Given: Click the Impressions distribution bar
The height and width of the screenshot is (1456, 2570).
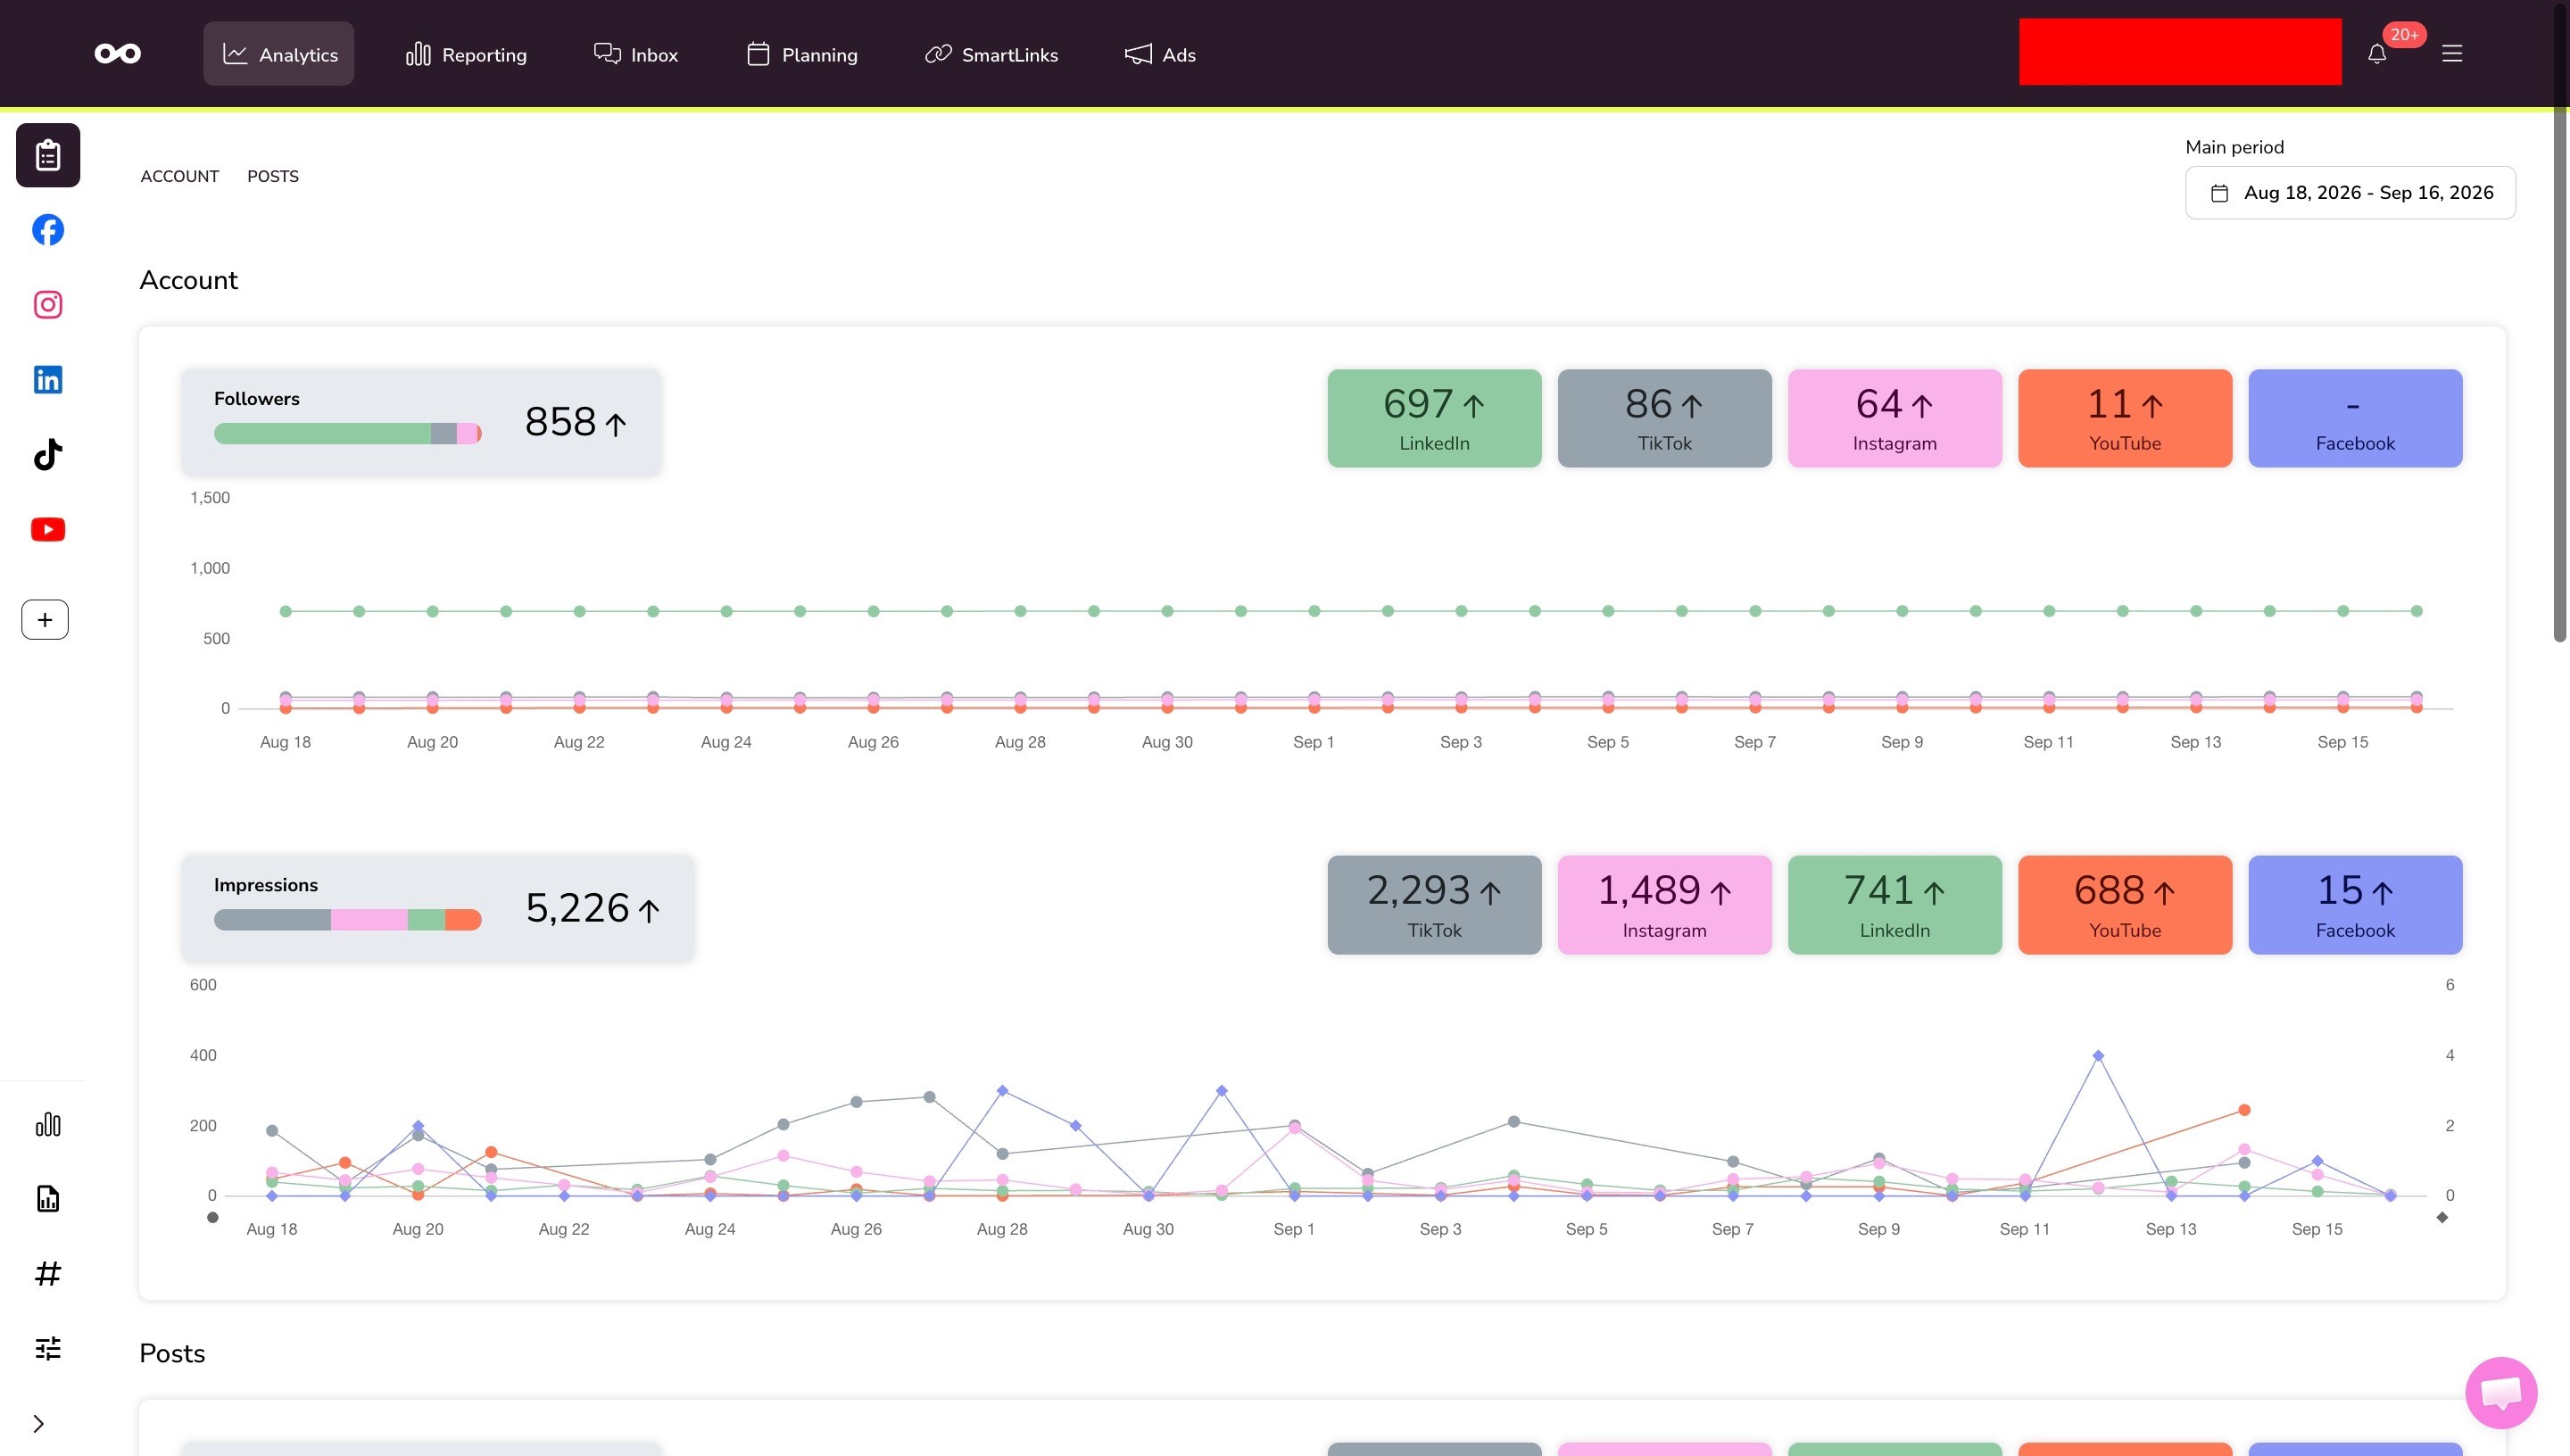Looking at the screenshot, I should 348,920.
